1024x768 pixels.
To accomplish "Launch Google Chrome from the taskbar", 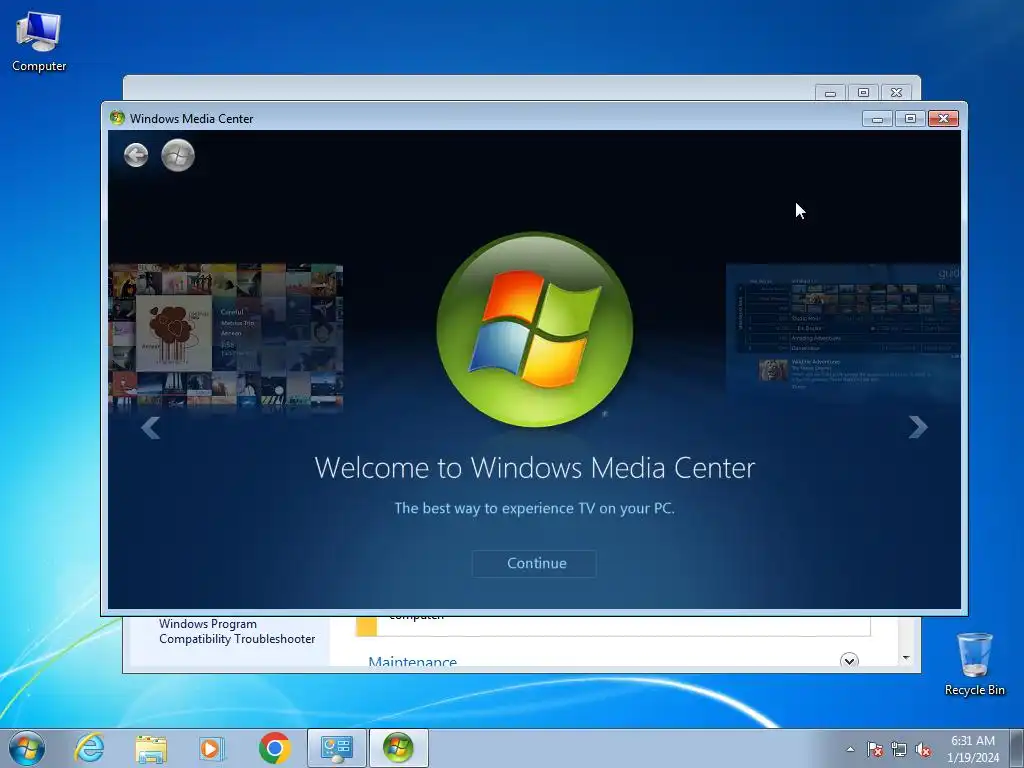I will [274, 748].
